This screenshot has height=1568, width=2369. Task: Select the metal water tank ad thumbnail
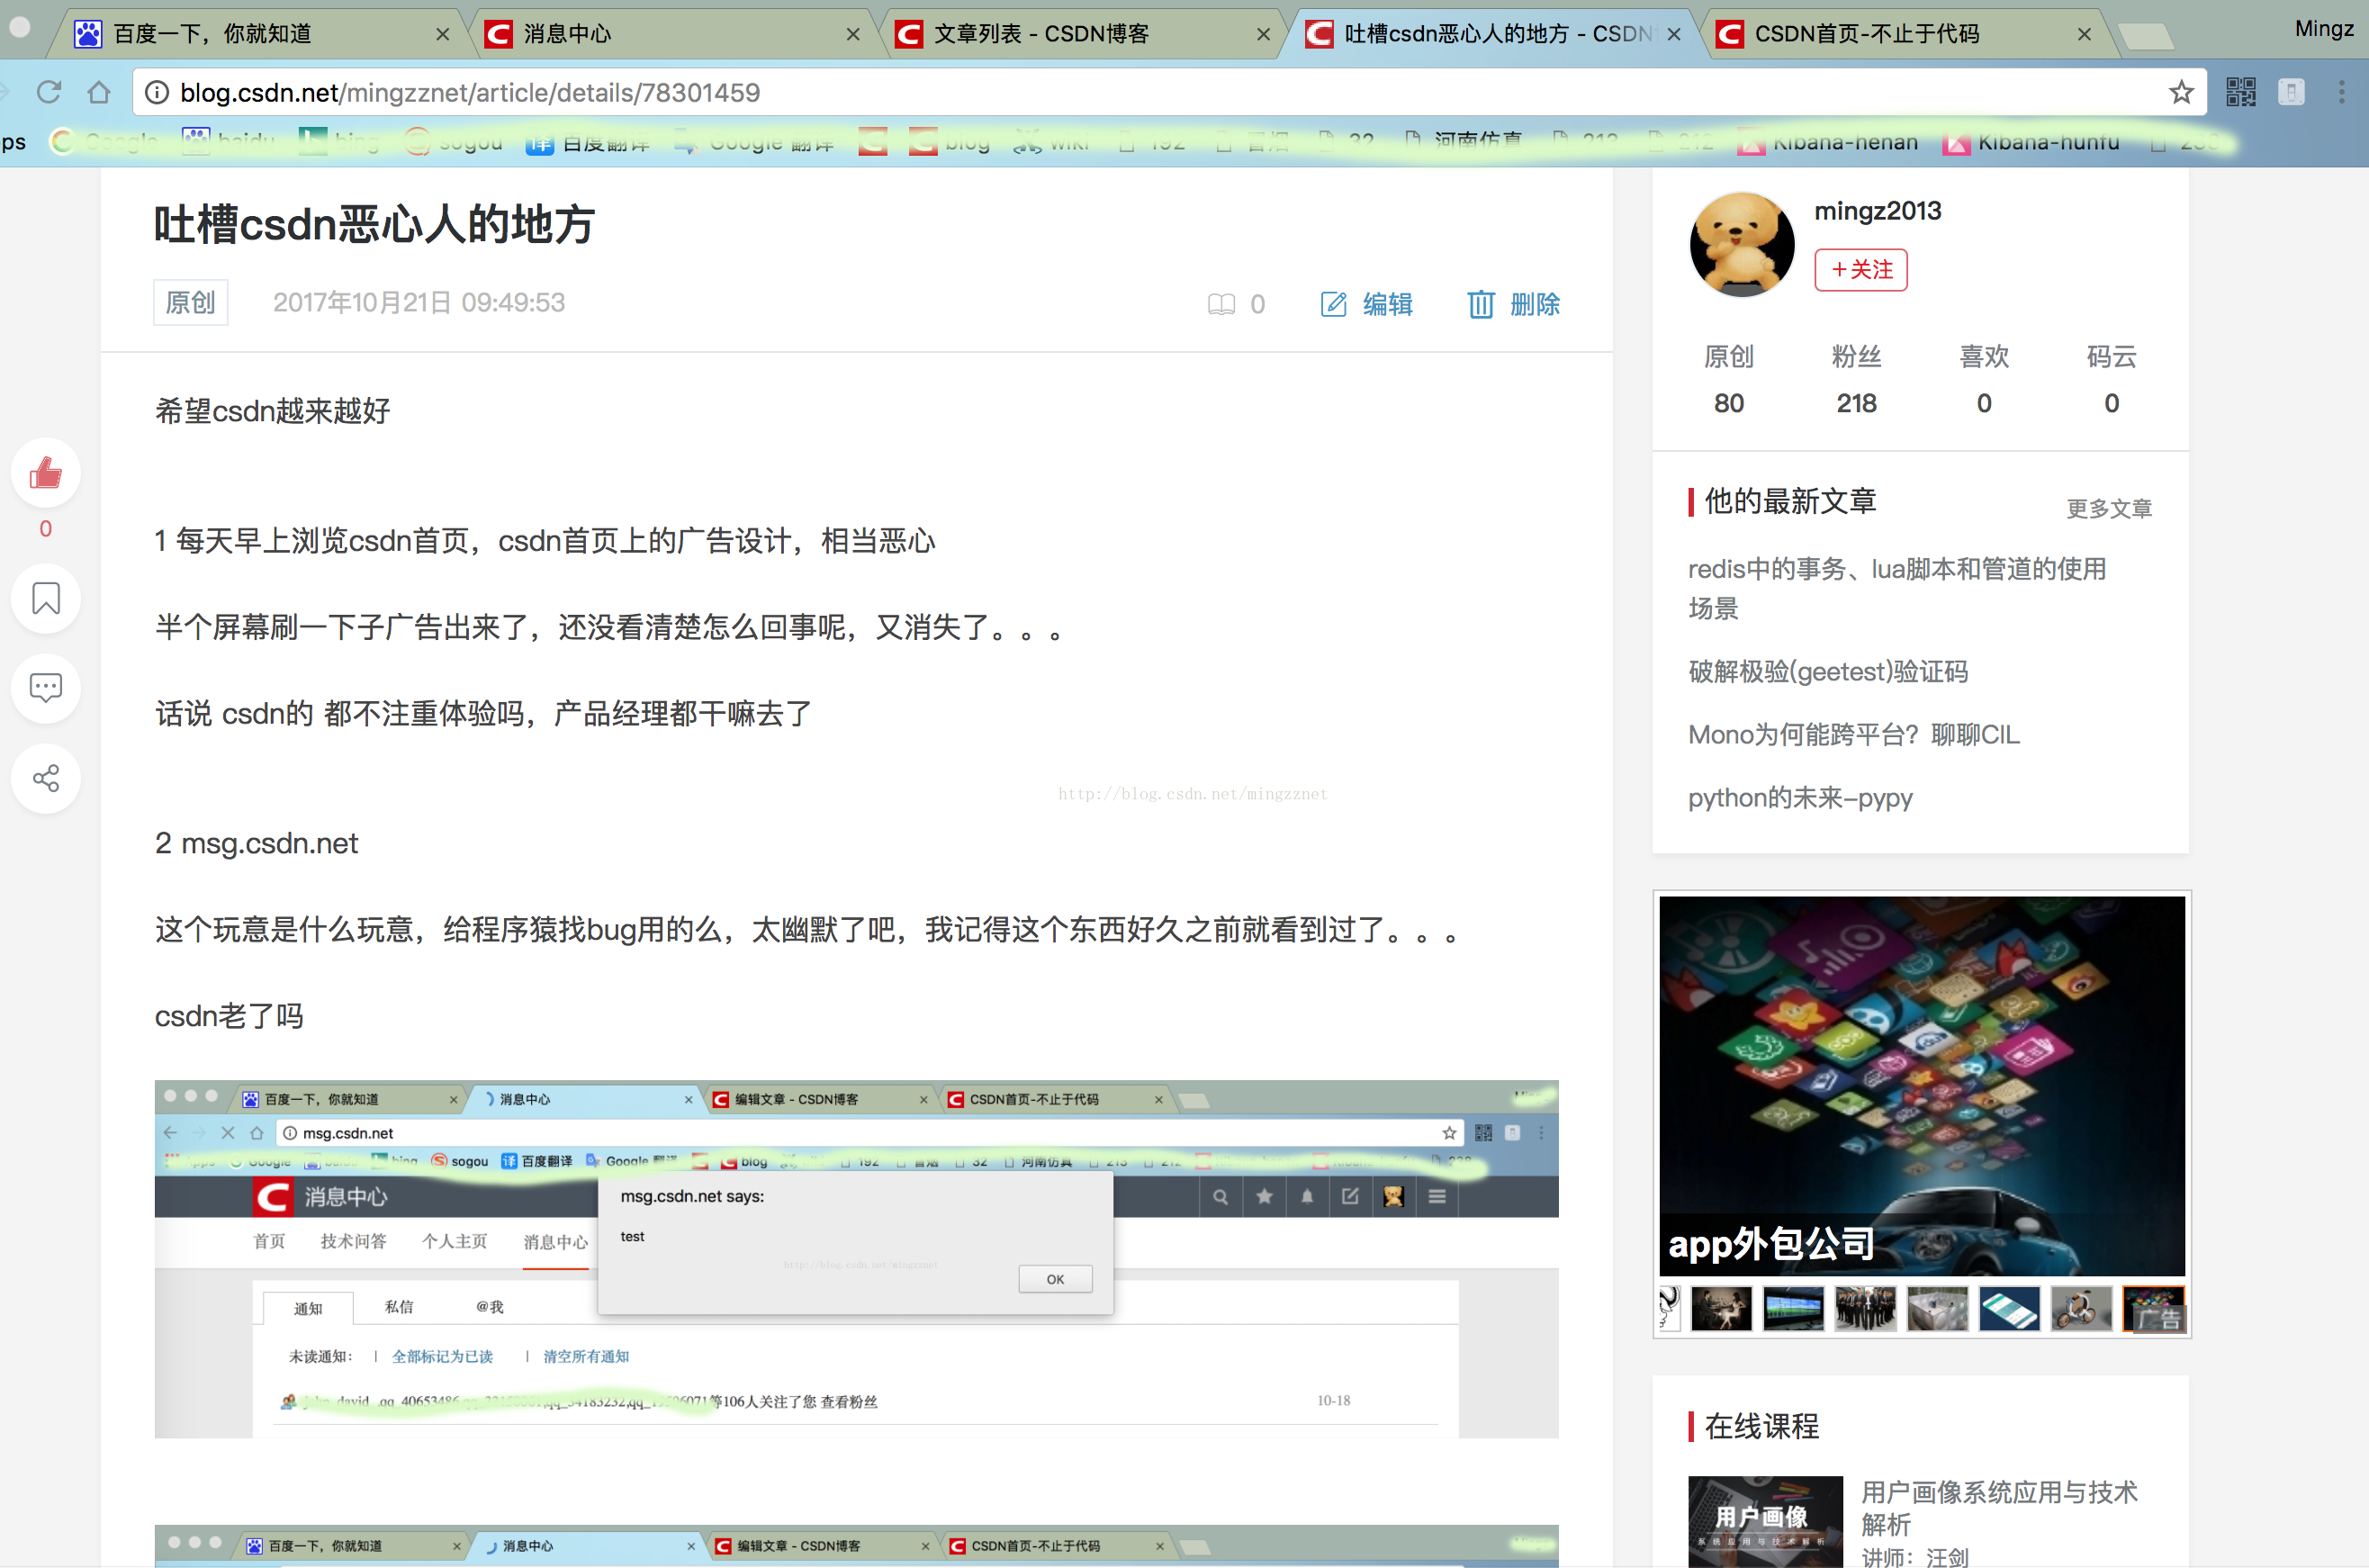tap(1937, 1309)
